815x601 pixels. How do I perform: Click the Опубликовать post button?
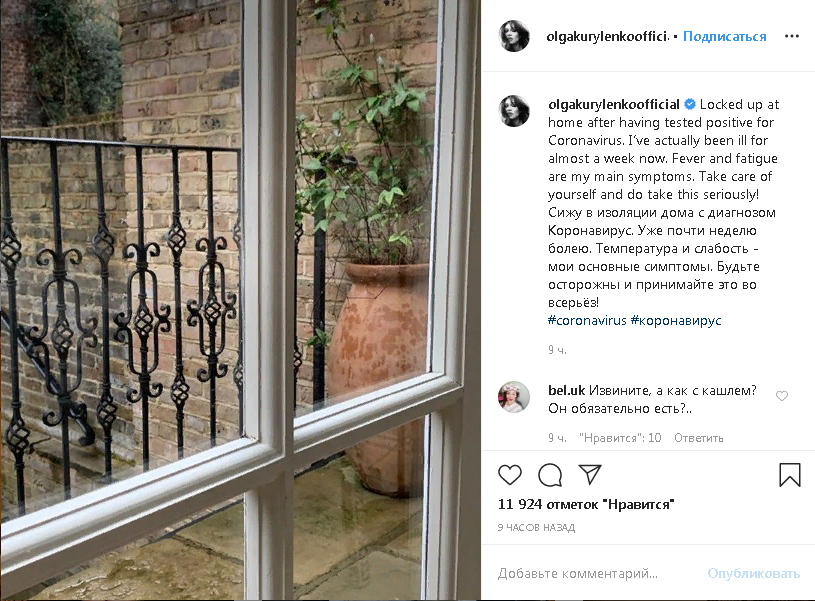(x=753, y=573)
